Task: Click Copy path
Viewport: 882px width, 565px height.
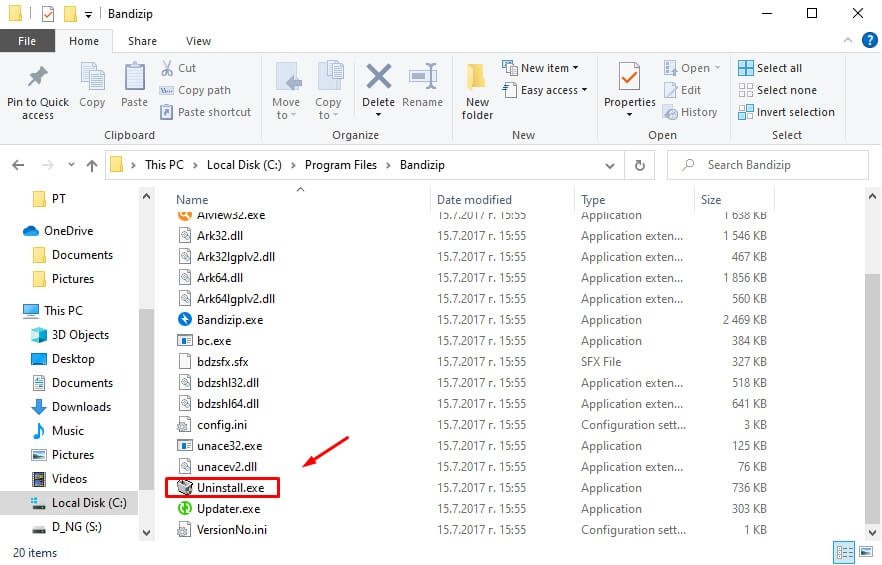Action: click(196, 90)
